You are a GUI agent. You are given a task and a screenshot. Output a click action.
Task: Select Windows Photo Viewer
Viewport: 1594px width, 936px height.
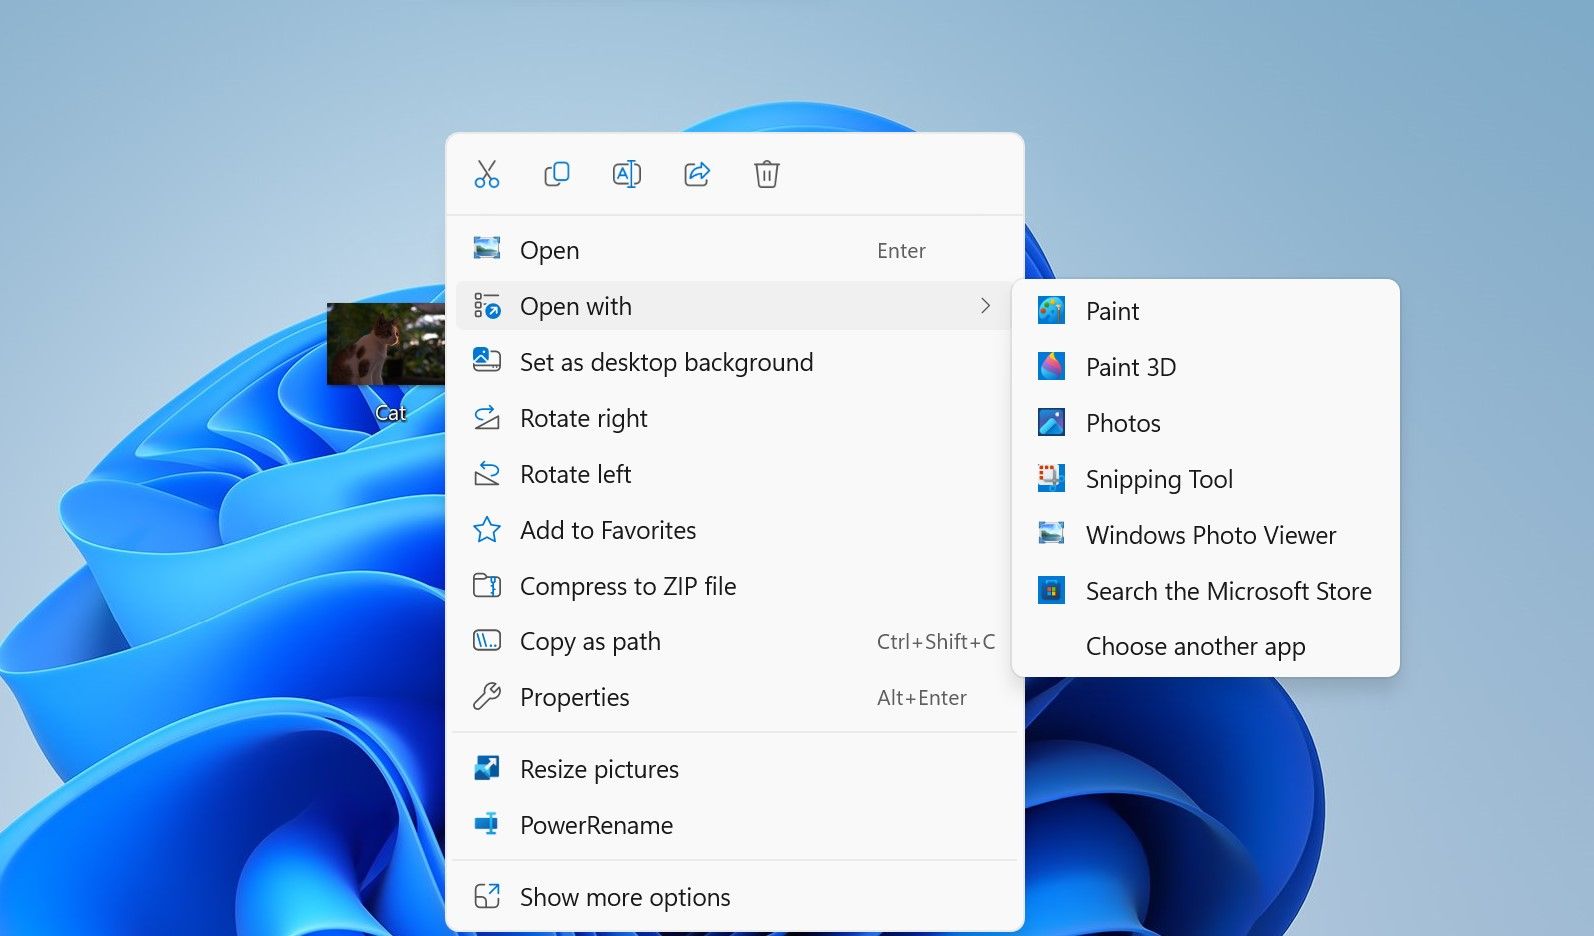[x=1210, y=535]
